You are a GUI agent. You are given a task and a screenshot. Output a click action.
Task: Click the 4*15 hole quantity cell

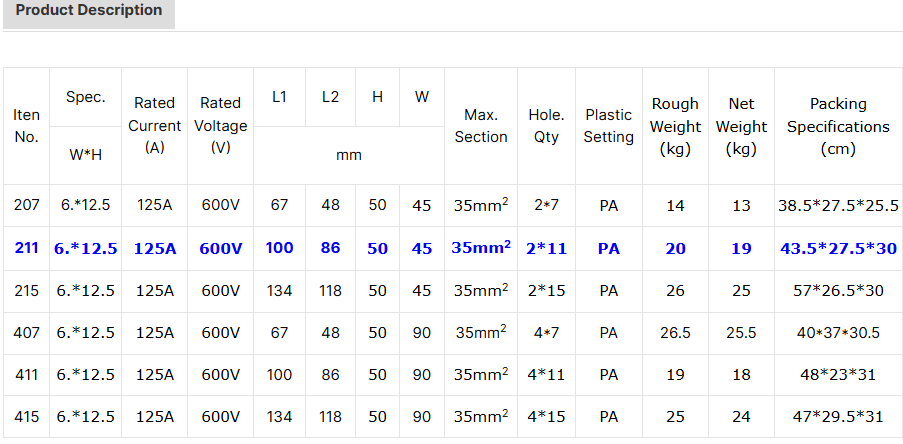coord(546,417)
